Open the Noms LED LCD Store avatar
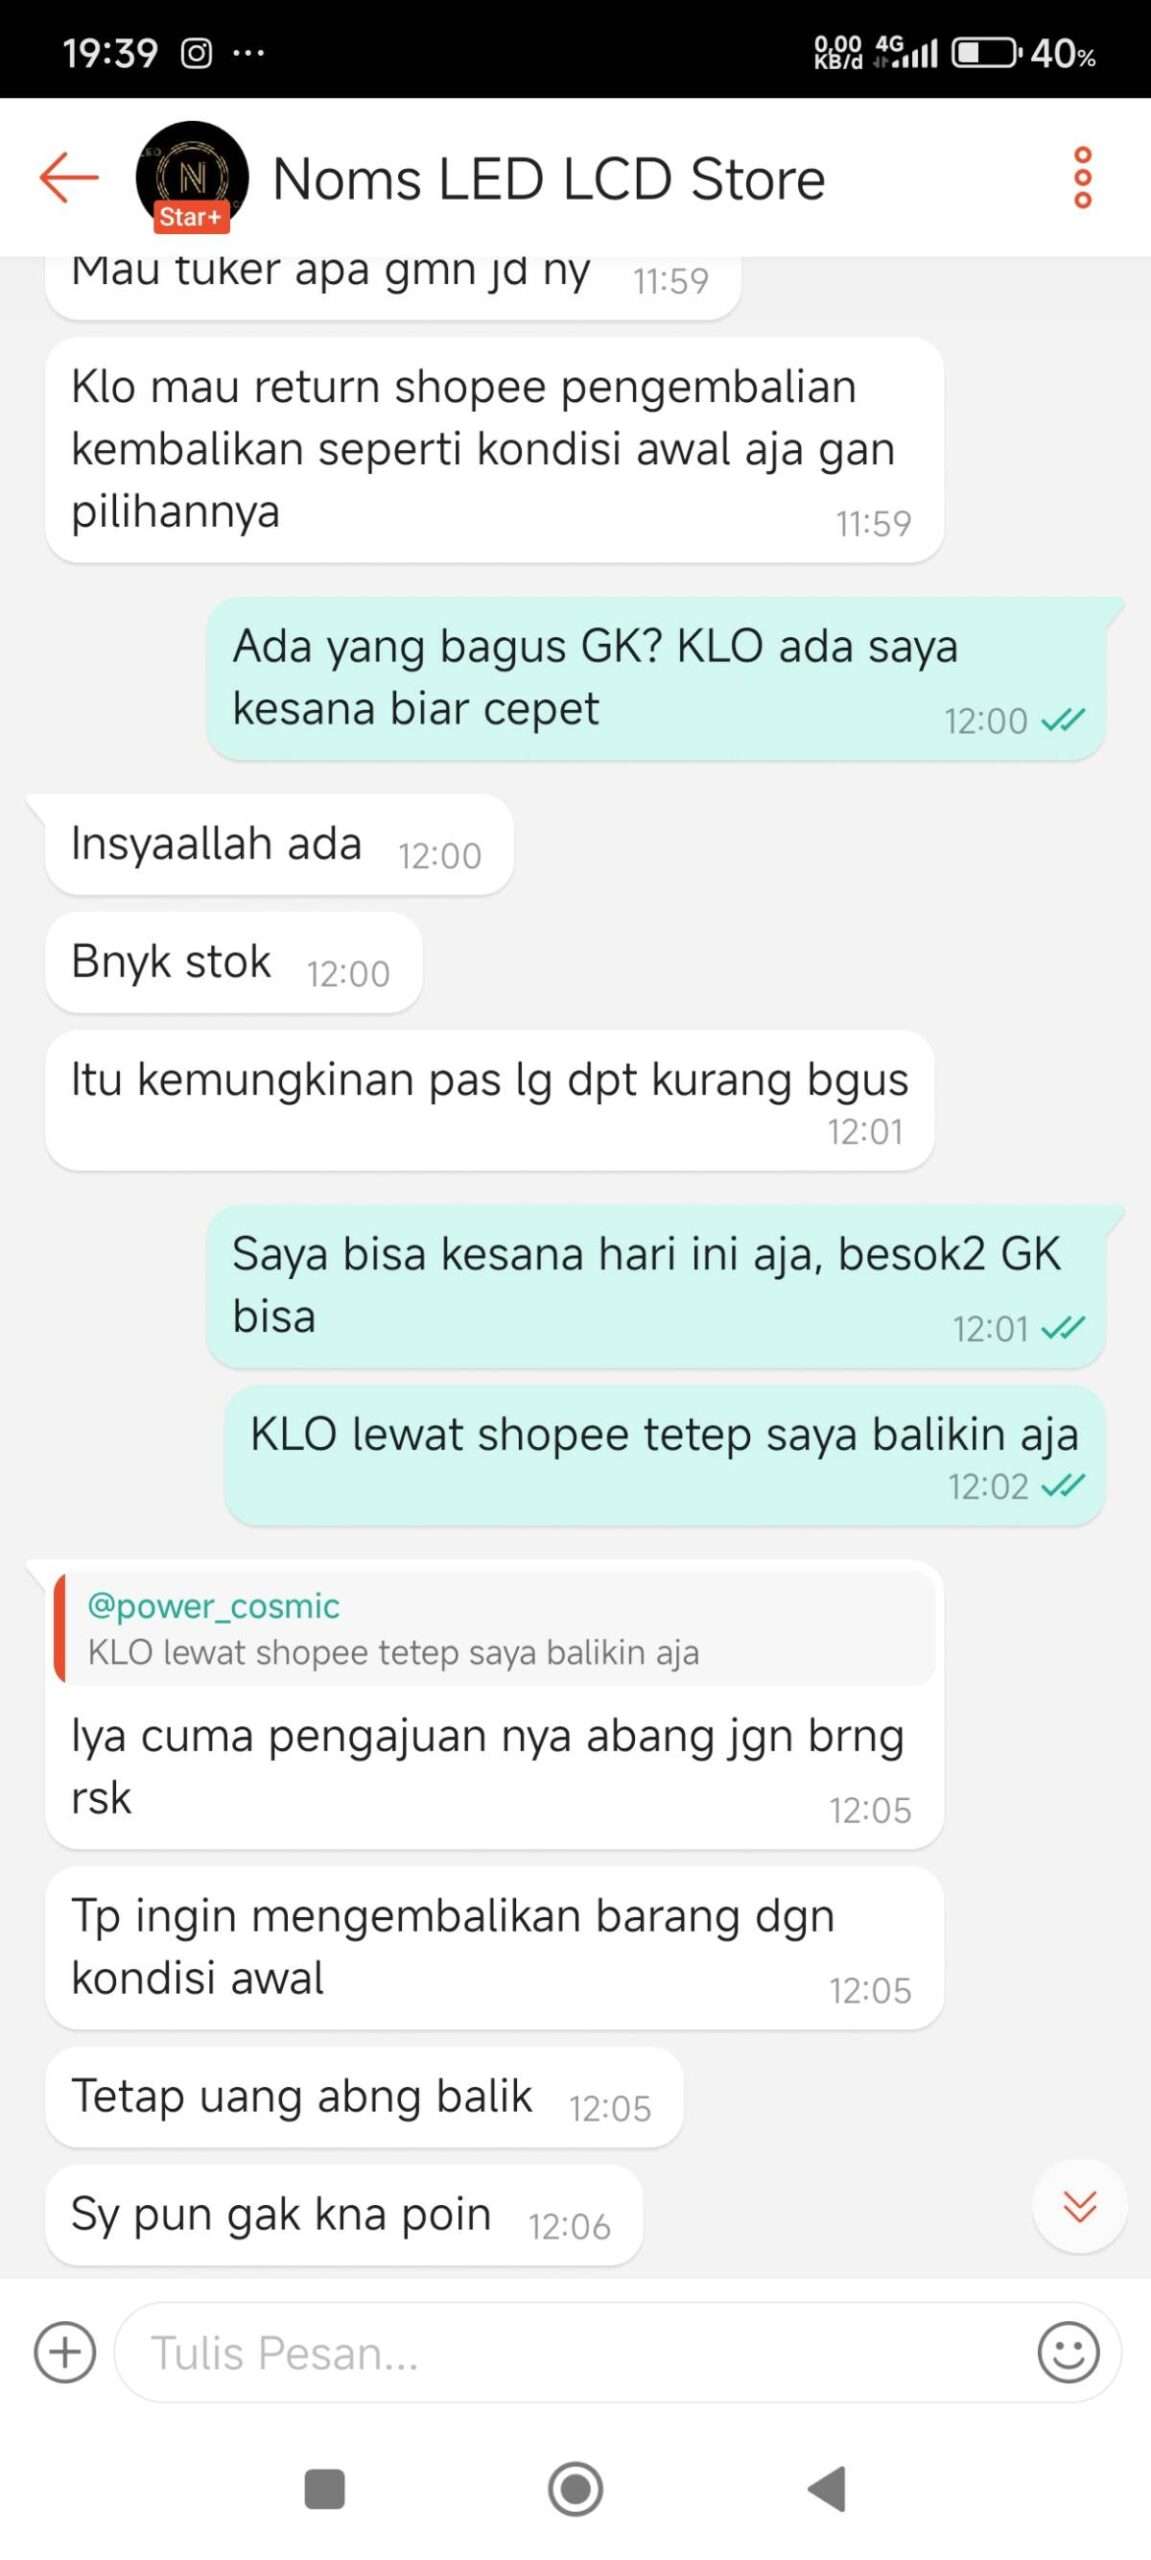Screen dimensions: 1151x2560 pyautogui.click(x=192, y=176)
